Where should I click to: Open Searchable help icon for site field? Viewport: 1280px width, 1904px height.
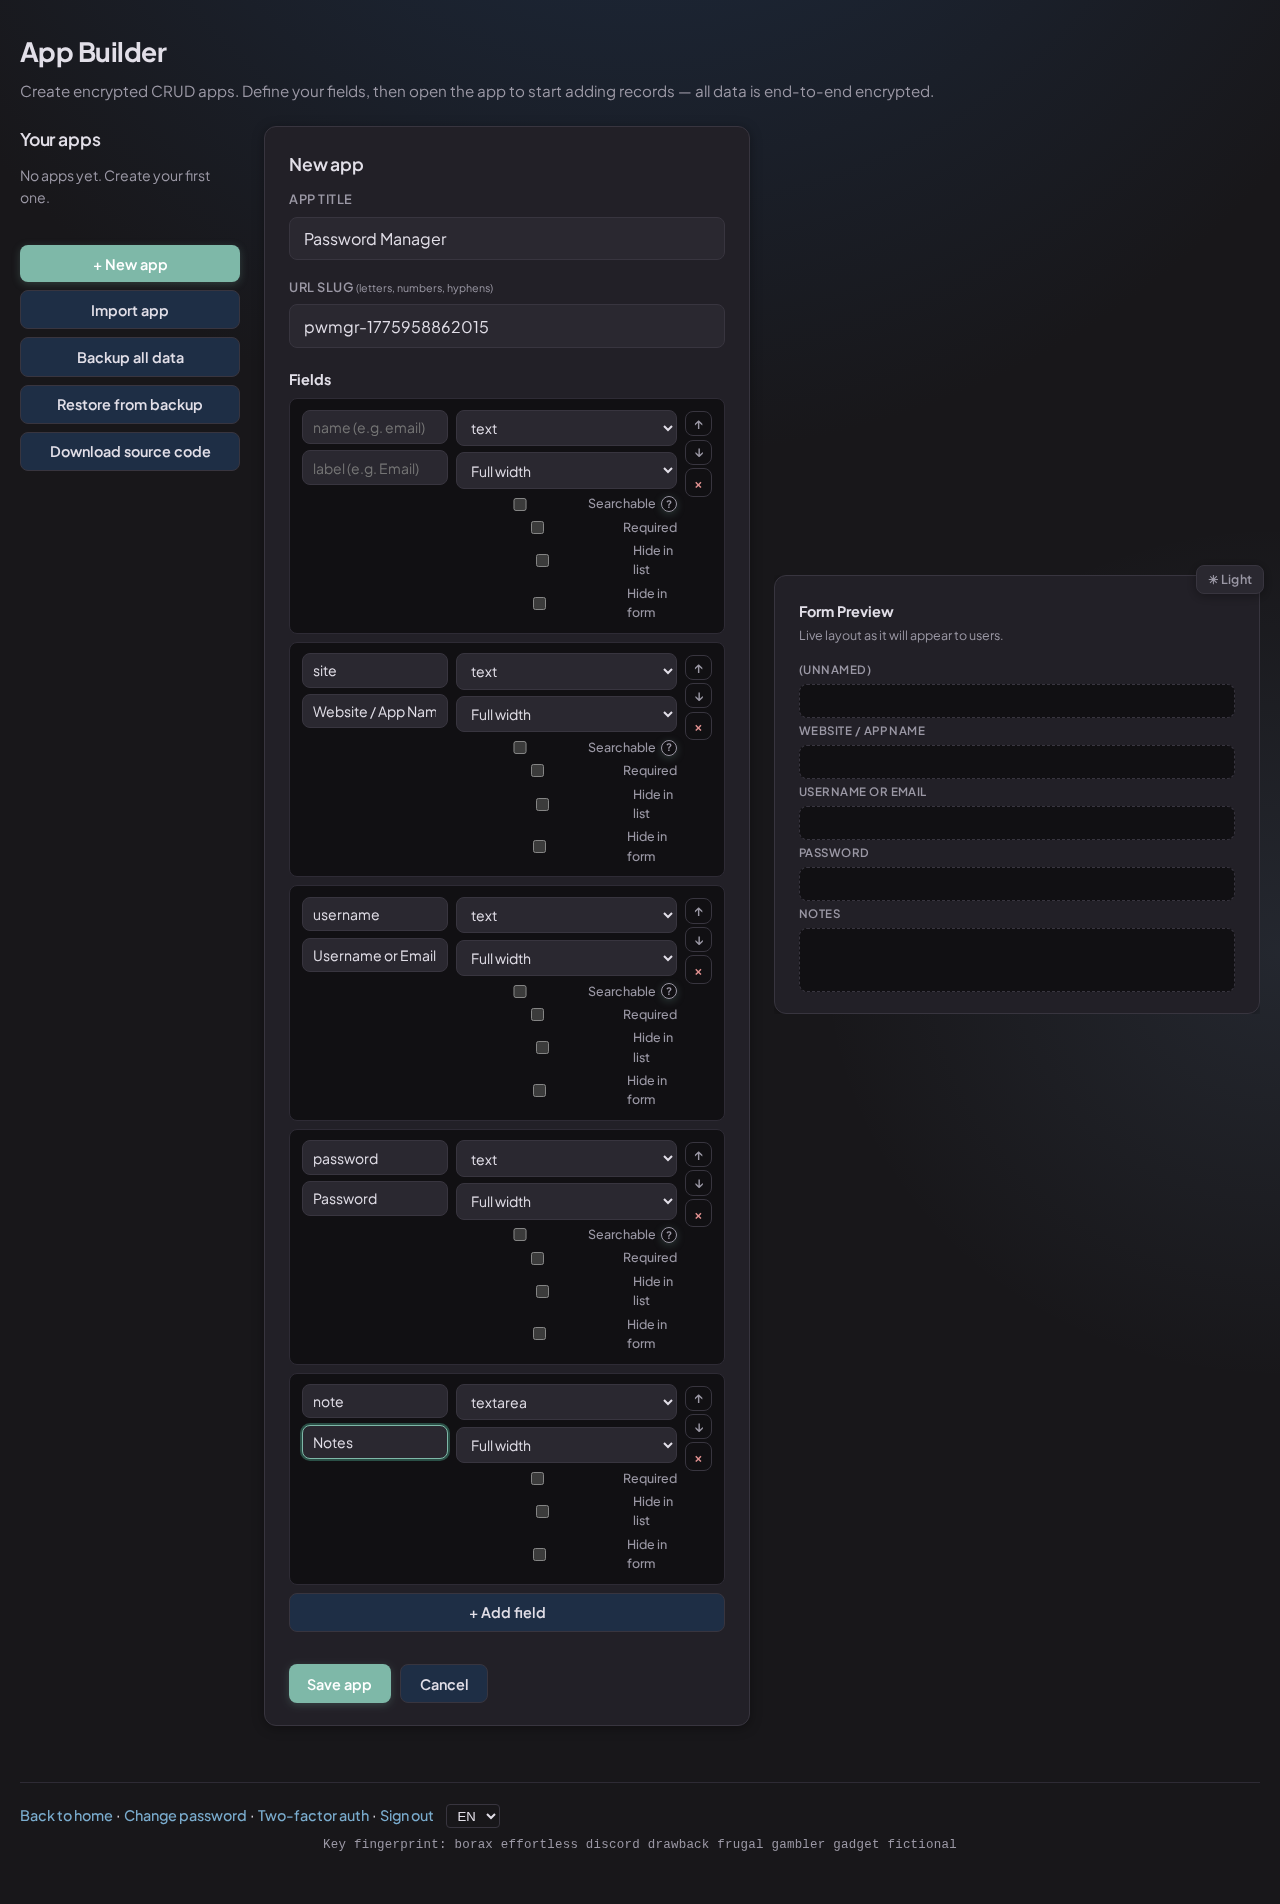click(x=669, y=748)
